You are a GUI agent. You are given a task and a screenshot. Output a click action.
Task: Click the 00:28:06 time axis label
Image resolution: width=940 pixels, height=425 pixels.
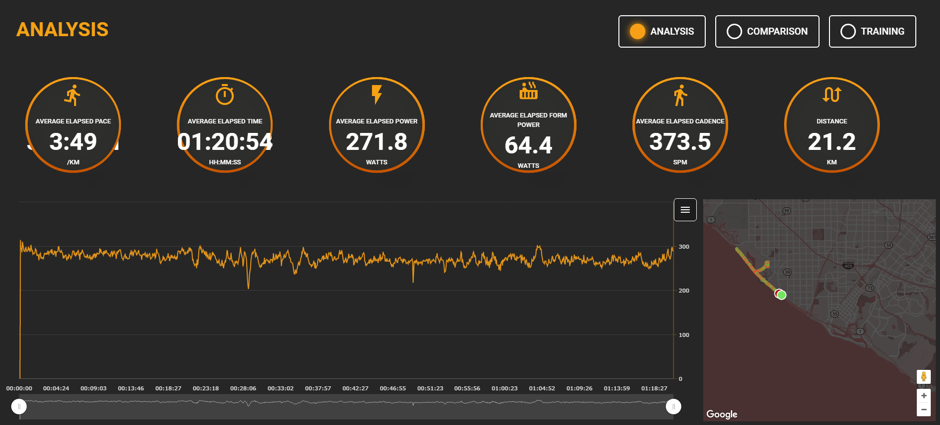(244, 388)
